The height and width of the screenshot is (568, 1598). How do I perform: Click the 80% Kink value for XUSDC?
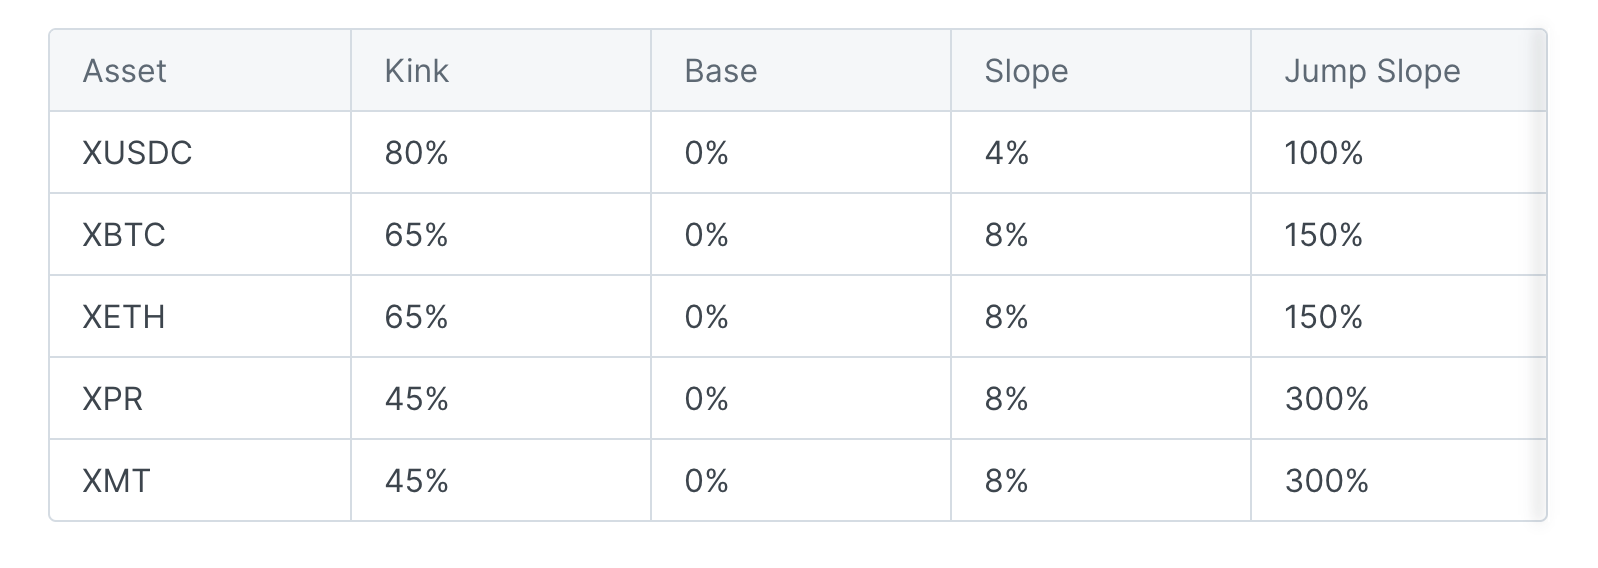pyautogui.click(x=416, y=153)
